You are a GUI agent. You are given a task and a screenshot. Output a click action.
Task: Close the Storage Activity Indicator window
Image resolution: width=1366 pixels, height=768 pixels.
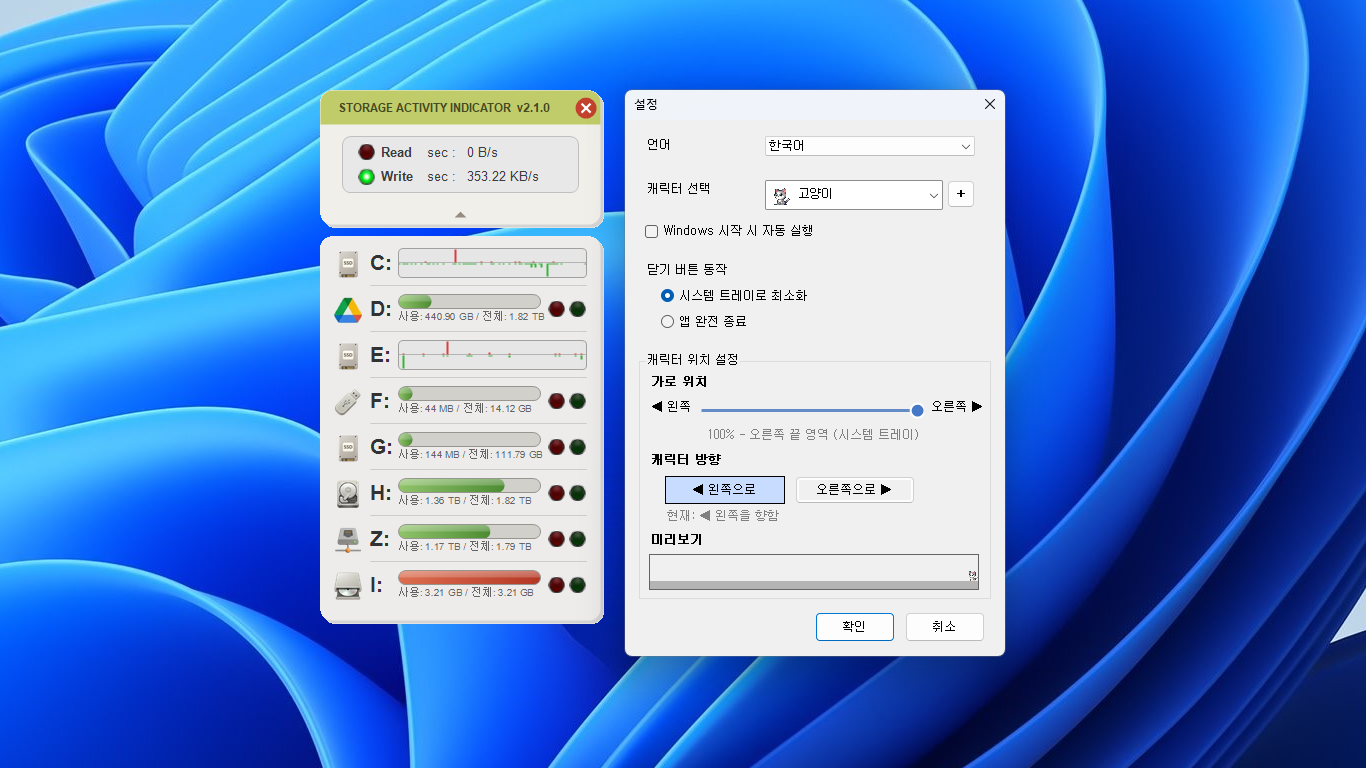point(586,108)
